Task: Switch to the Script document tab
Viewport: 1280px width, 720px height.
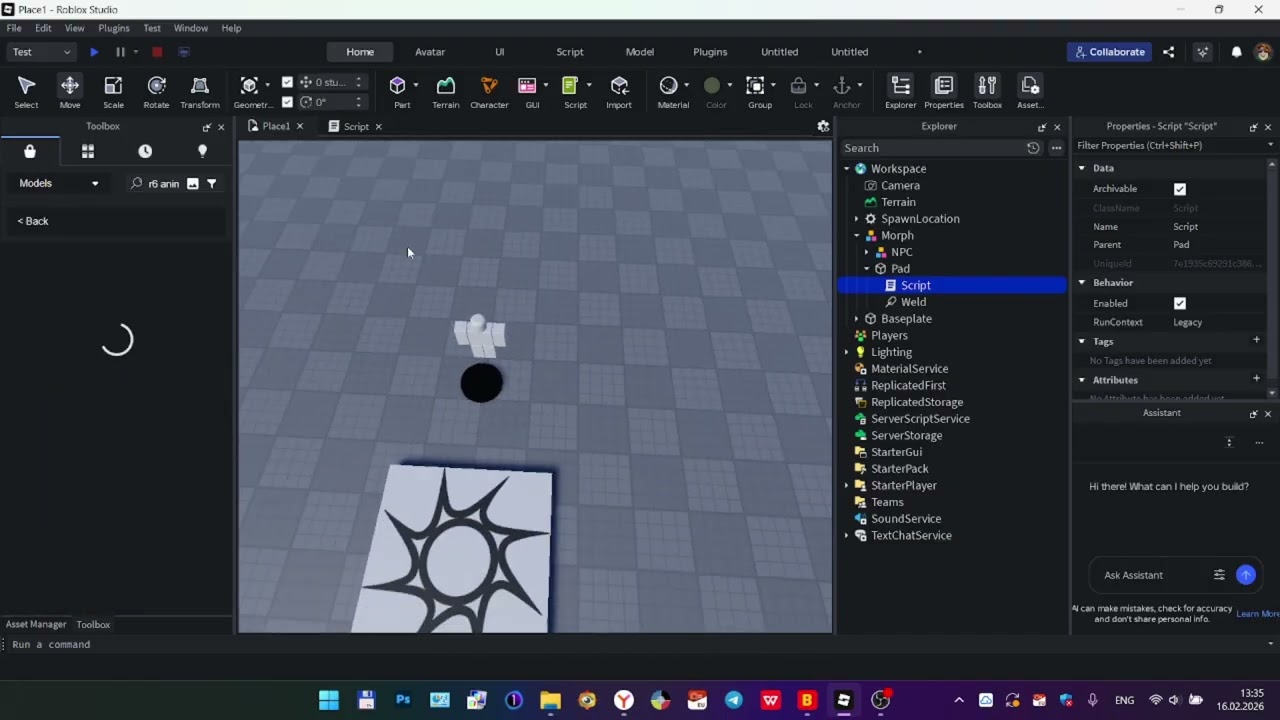Action: point(356,127)
